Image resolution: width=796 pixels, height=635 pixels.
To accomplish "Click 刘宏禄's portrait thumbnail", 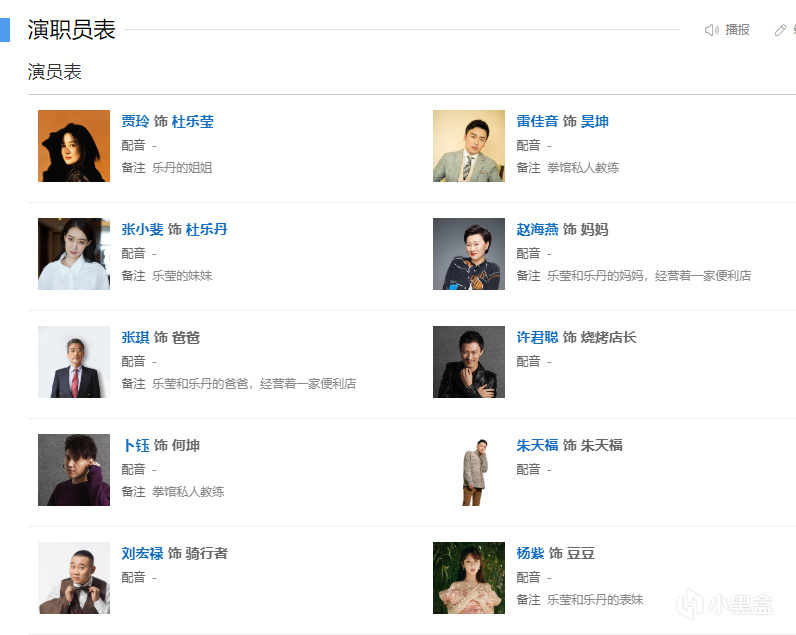I will point(74,578).
